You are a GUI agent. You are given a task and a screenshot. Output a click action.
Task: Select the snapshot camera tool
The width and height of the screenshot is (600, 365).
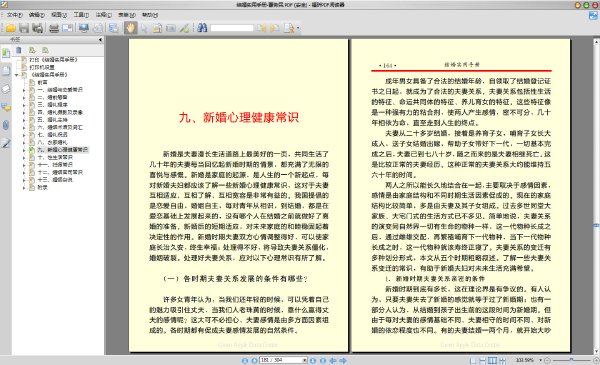[x=171, y=28]
